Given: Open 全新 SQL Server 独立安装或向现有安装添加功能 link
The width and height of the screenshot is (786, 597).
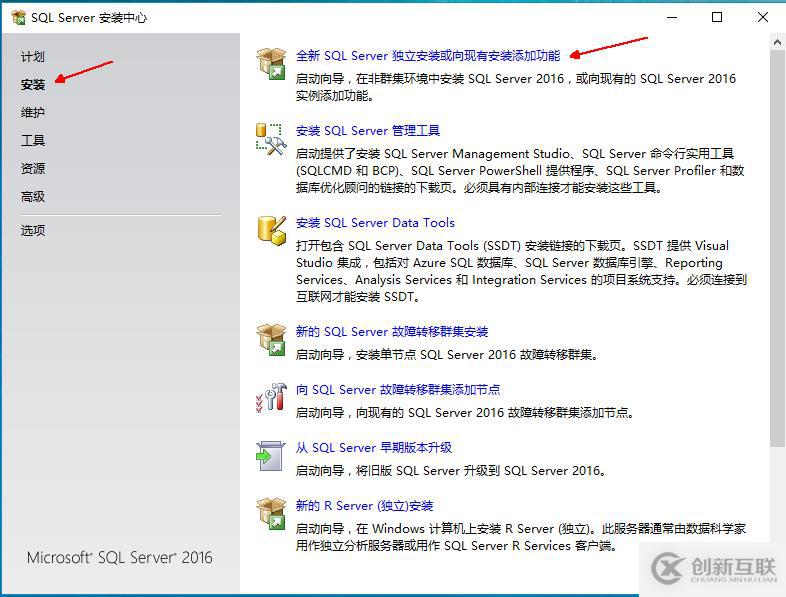Looking at the screenshot, I should tap(428, 56).
